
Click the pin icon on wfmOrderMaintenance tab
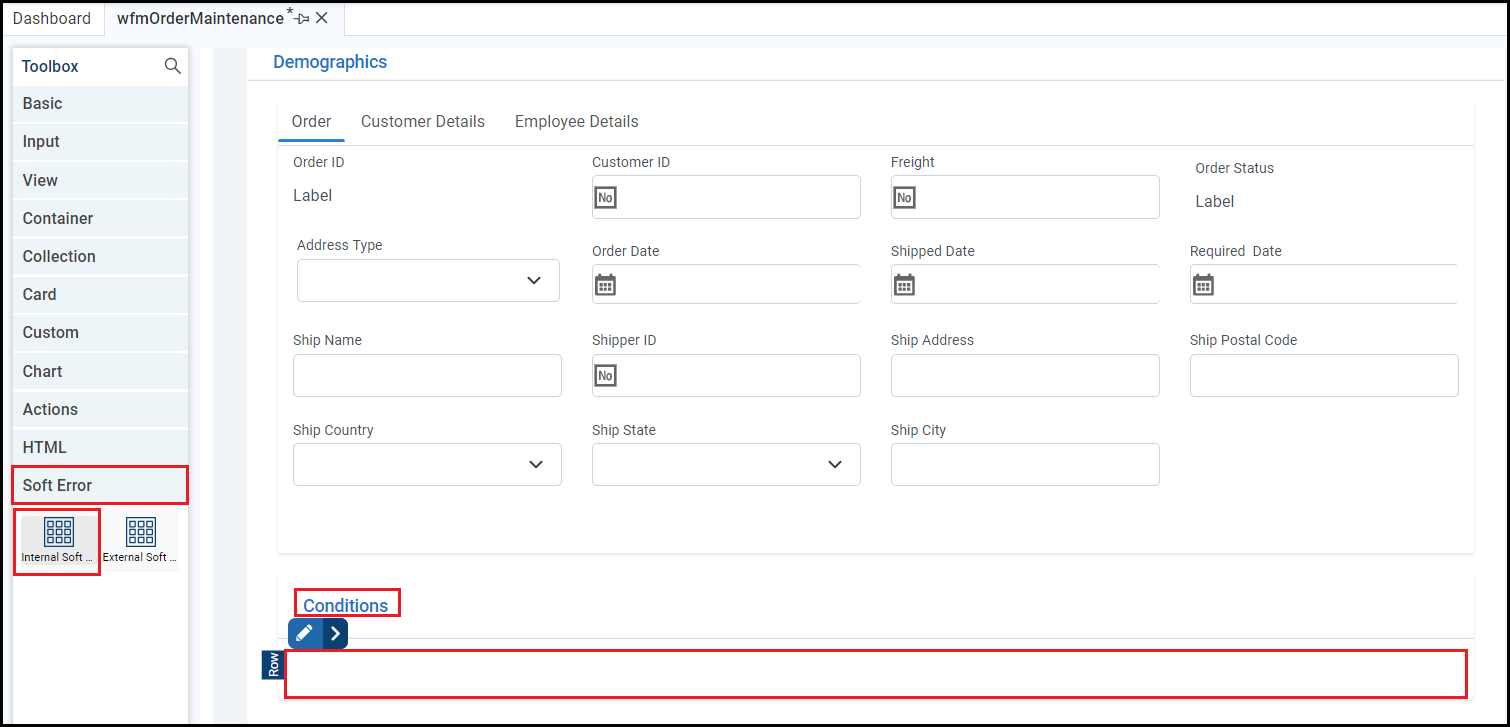tap(302, 18)
